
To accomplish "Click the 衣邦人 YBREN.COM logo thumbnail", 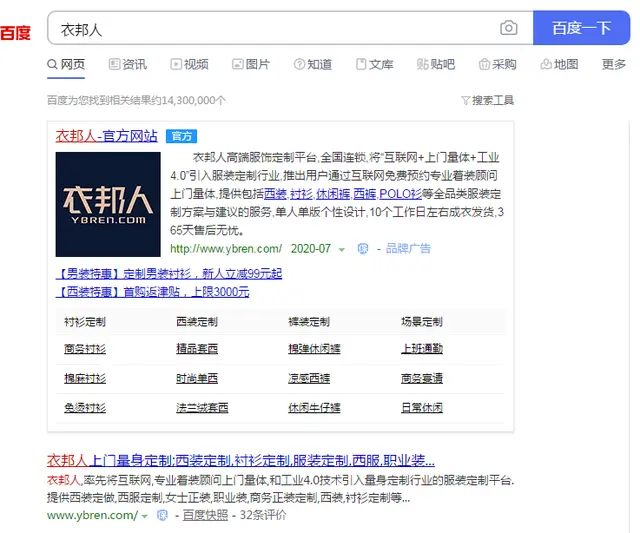I will click(x=108, y=204).
